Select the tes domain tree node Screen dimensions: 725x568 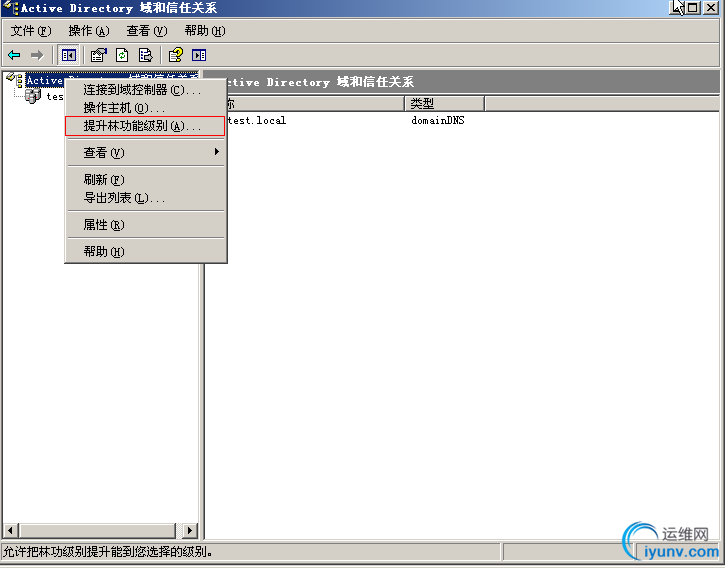click(x=55, y=96)
